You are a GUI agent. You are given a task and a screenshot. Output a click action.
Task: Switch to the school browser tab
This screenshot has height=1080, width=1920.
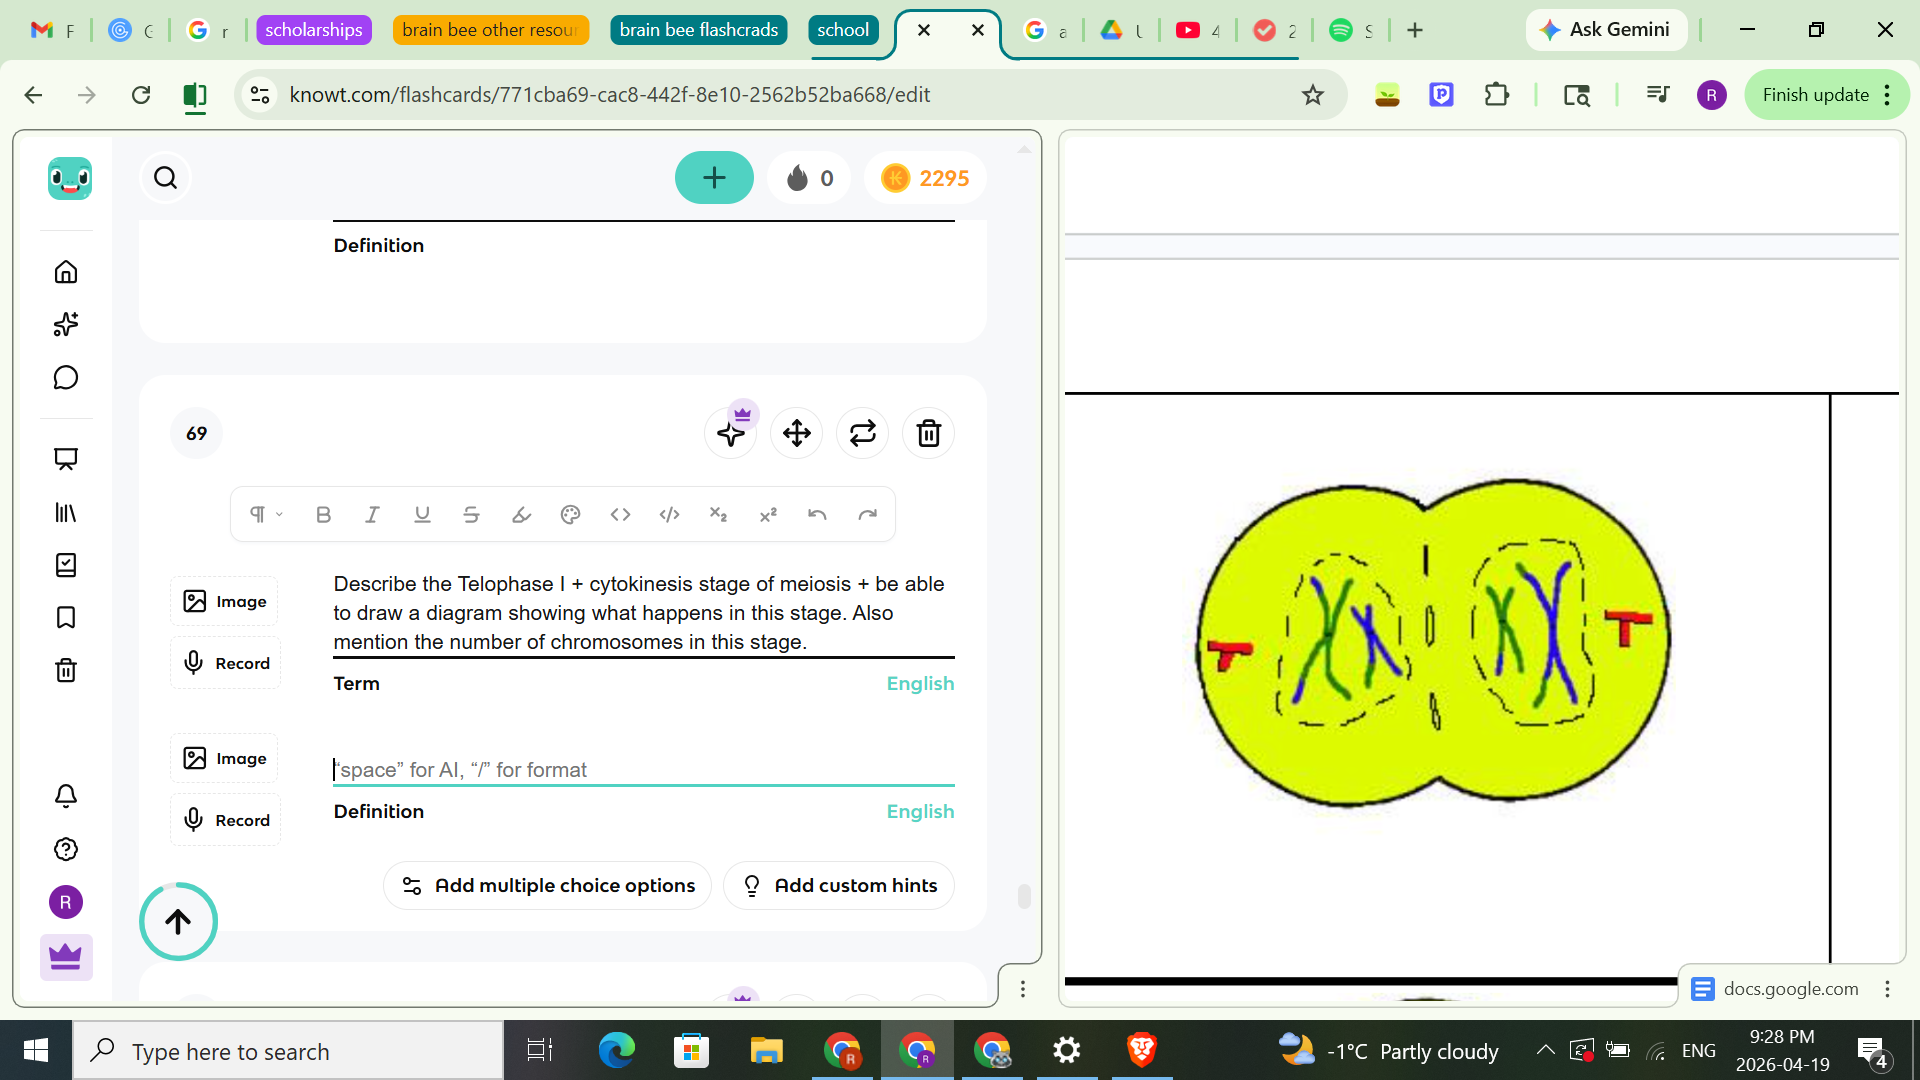(843, 30)
